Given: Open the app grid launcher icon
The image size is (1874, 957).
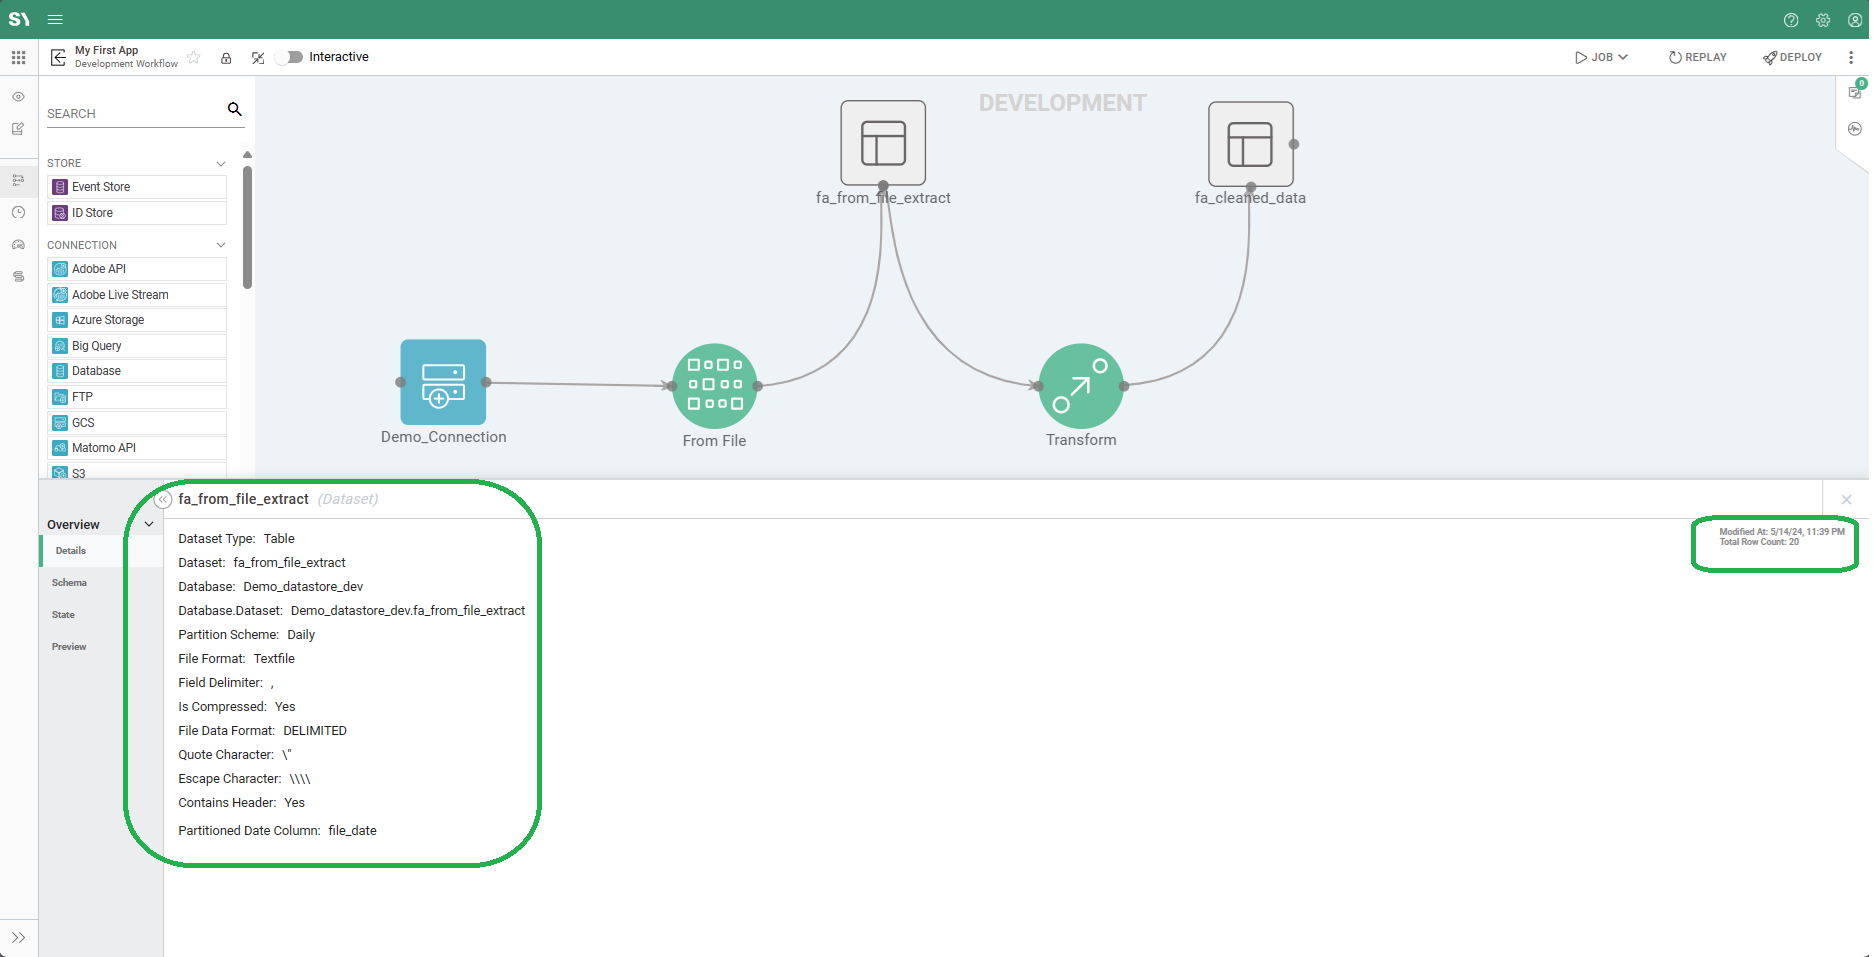Looking at the screenshot, I should 18,58.
